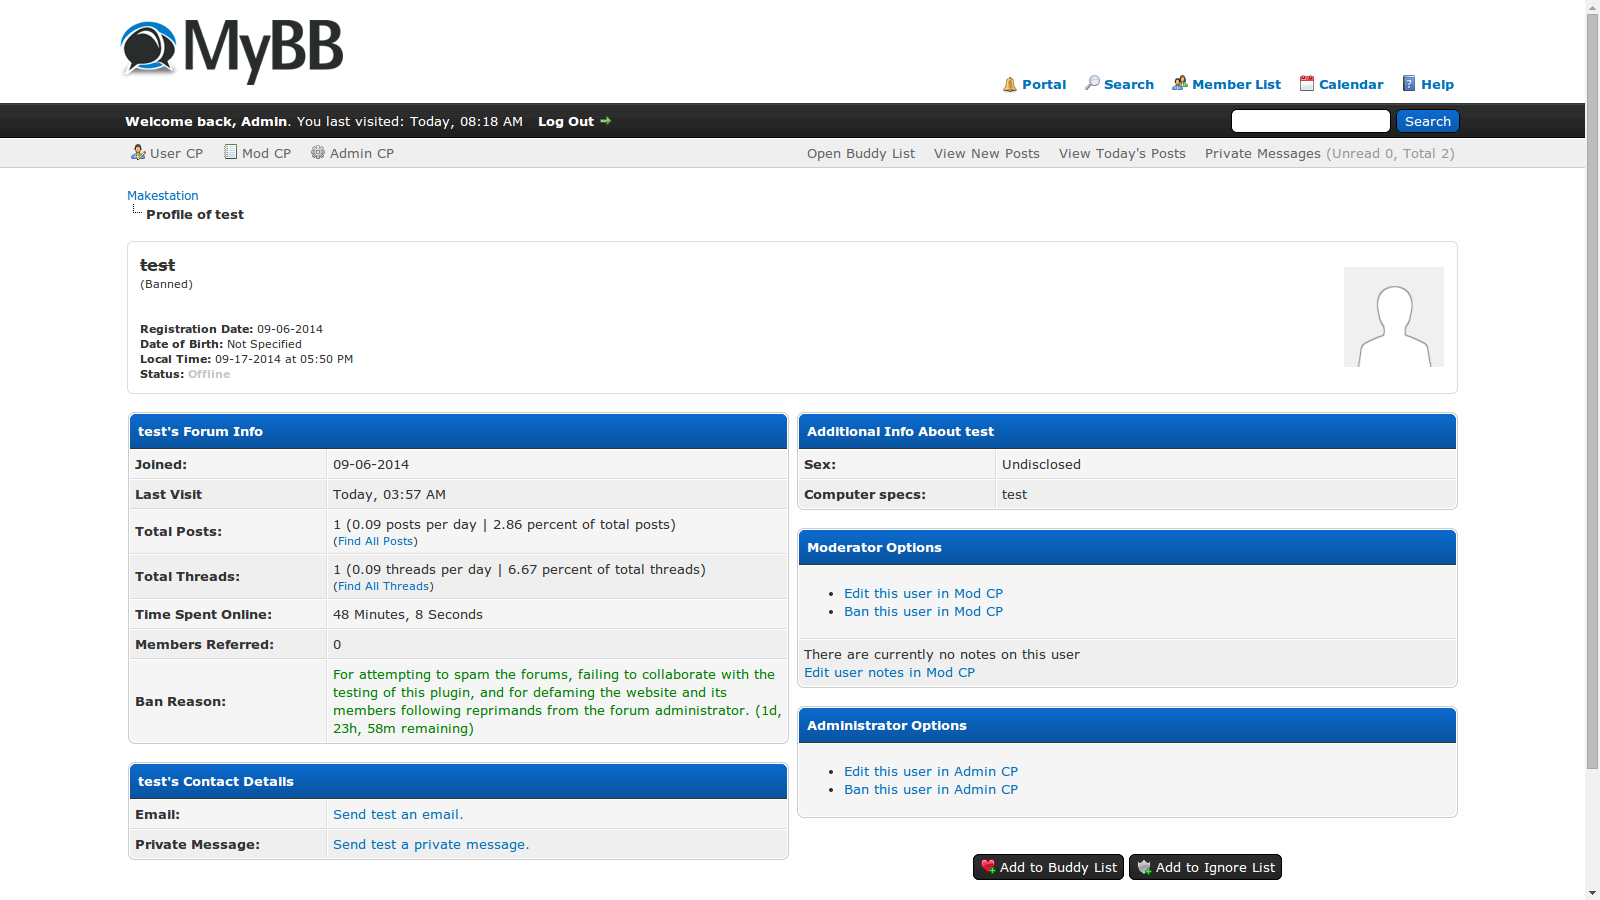1600x900 pixels.
Task: Click test's default avatar image
Action: click(1393, 317)
